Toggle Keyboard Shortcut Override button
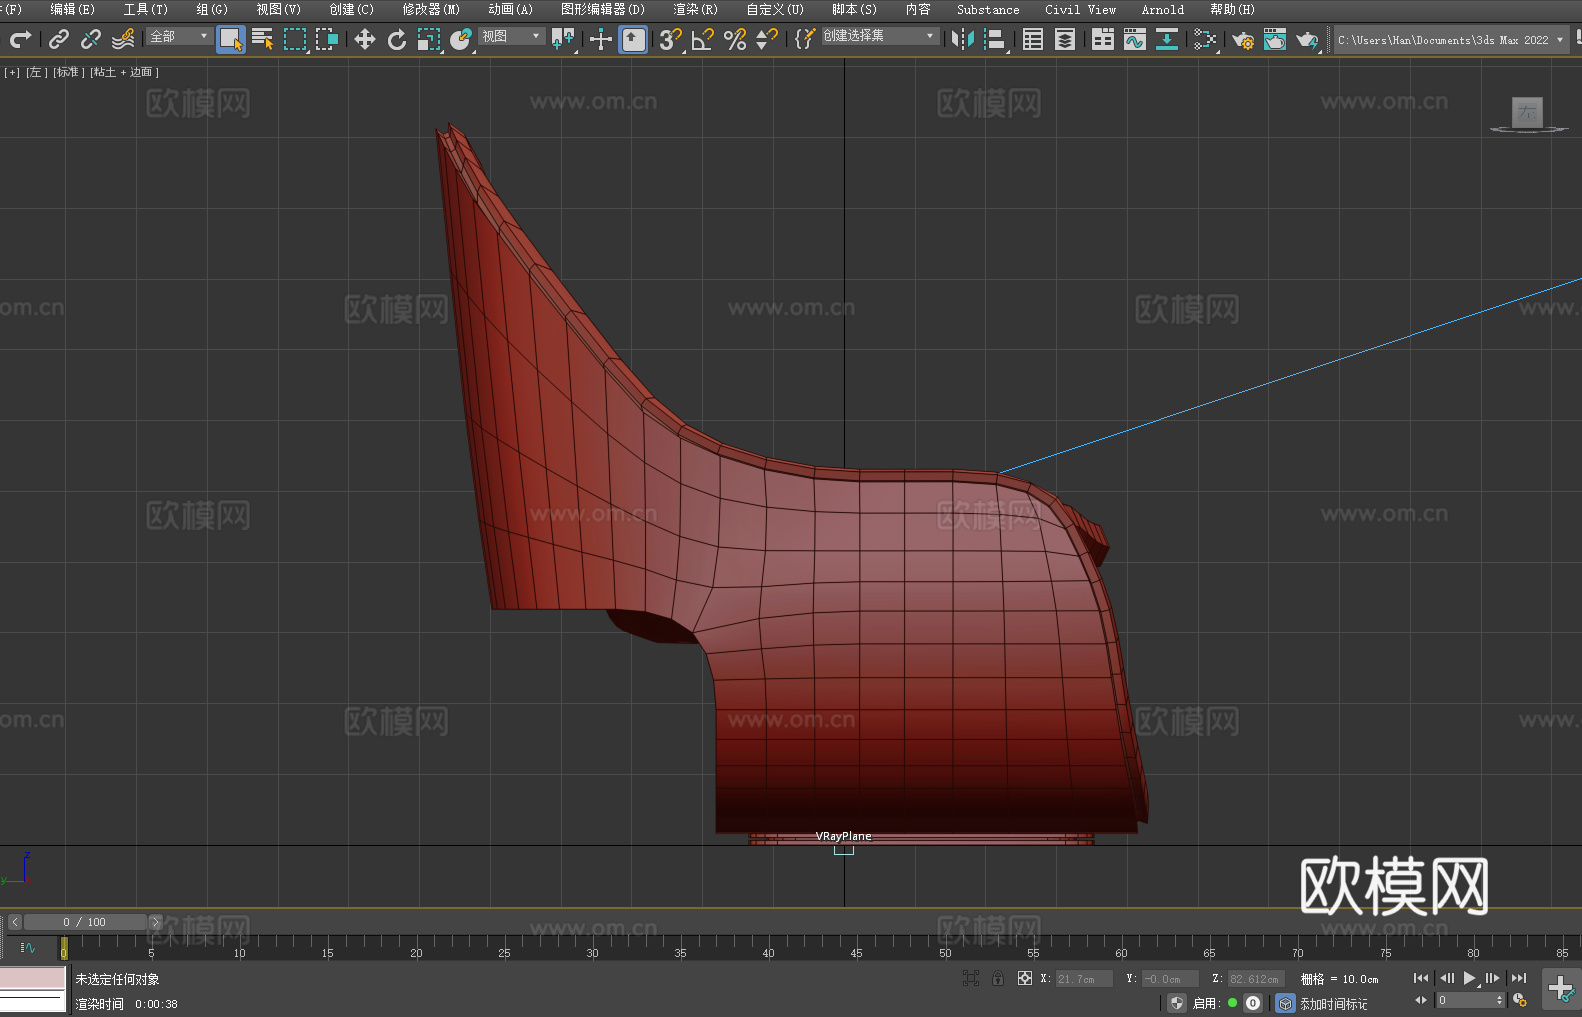This screenshot has height=1017, width=1582. pos(633,39)
